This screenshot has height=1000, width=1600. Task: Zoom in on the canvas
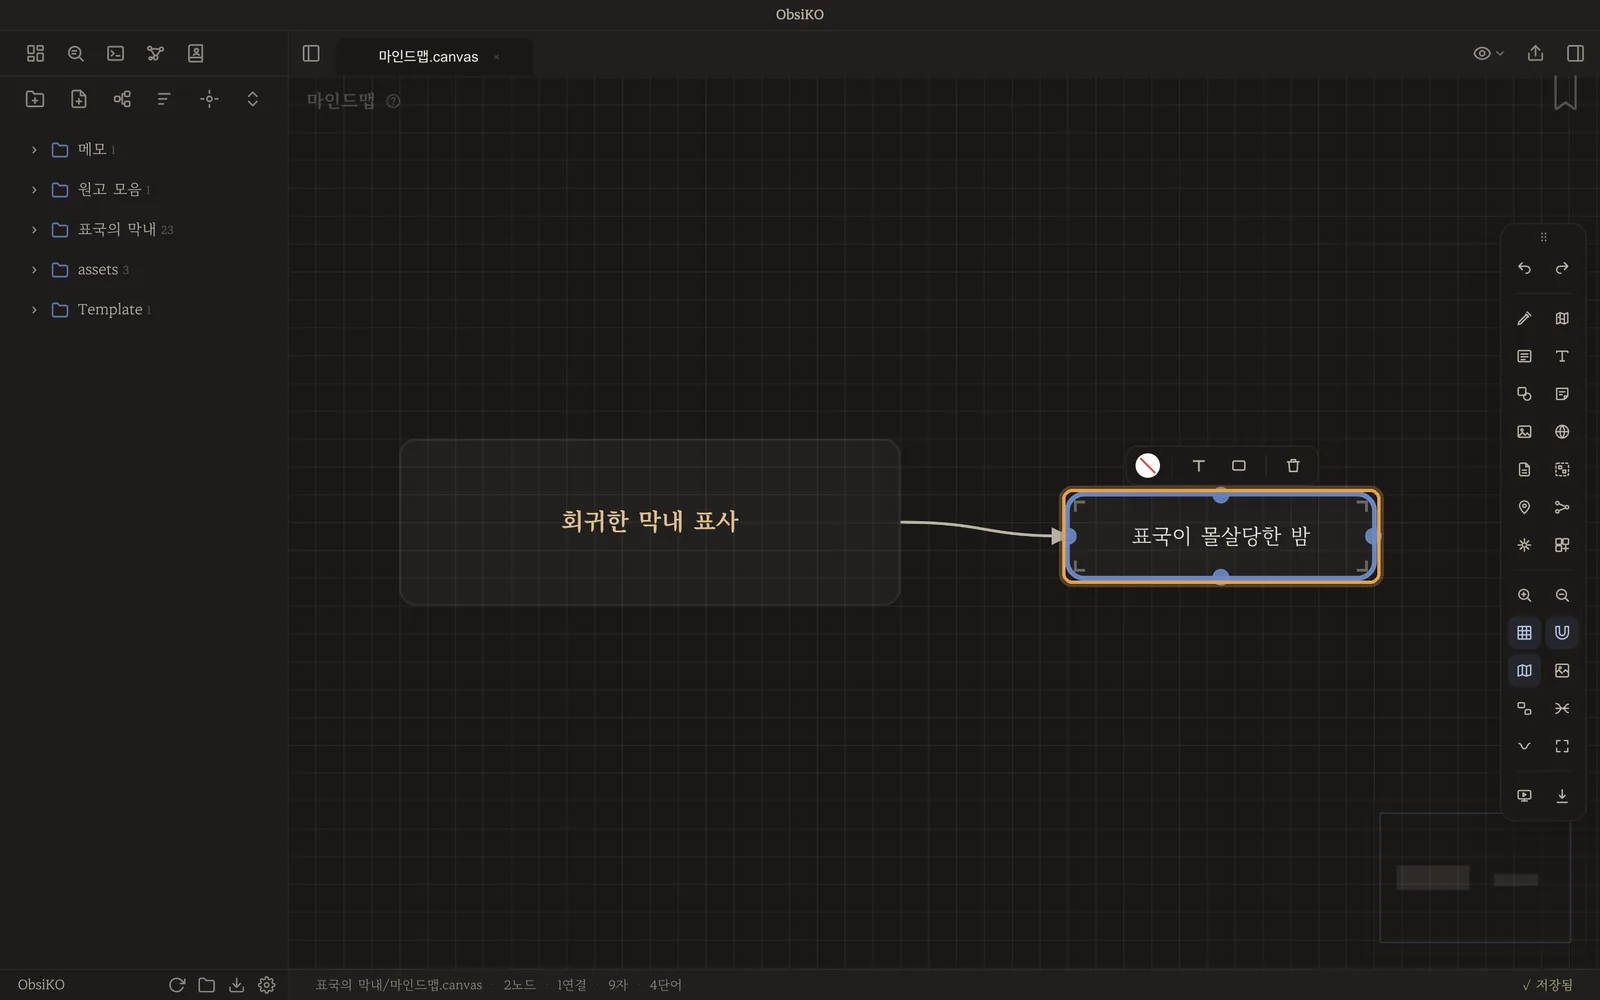pyautogui.click(x=1524, y=595)
